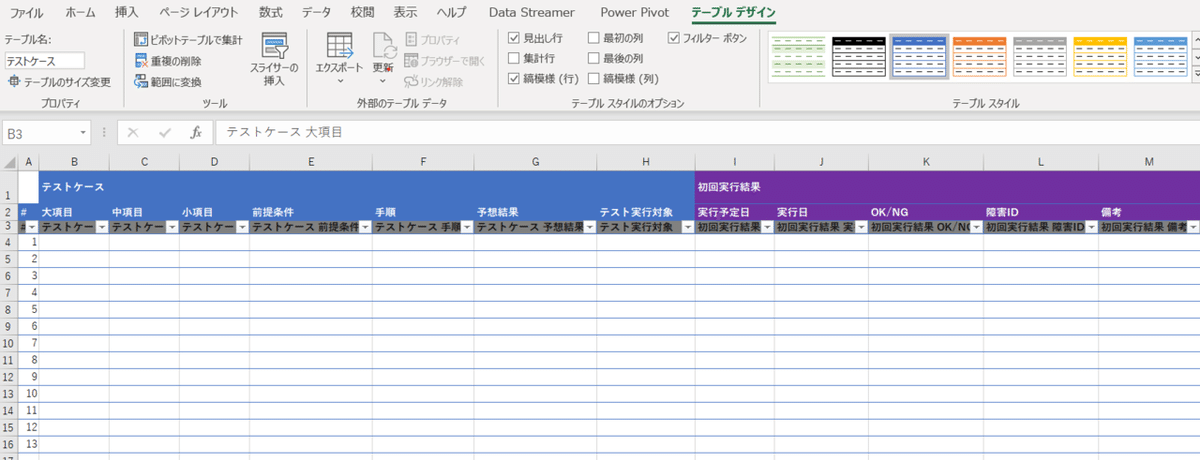Viewport: 1200px width, 460px height.
Task: Select row 10 header
Action: point(9,343)
